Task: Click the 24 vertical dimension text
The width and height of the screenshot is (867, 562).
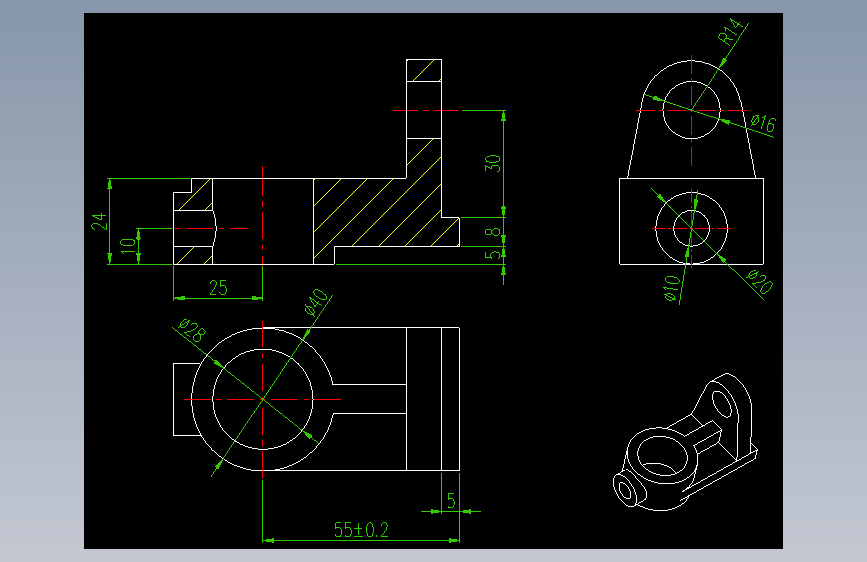Action: tap(99, 221)
